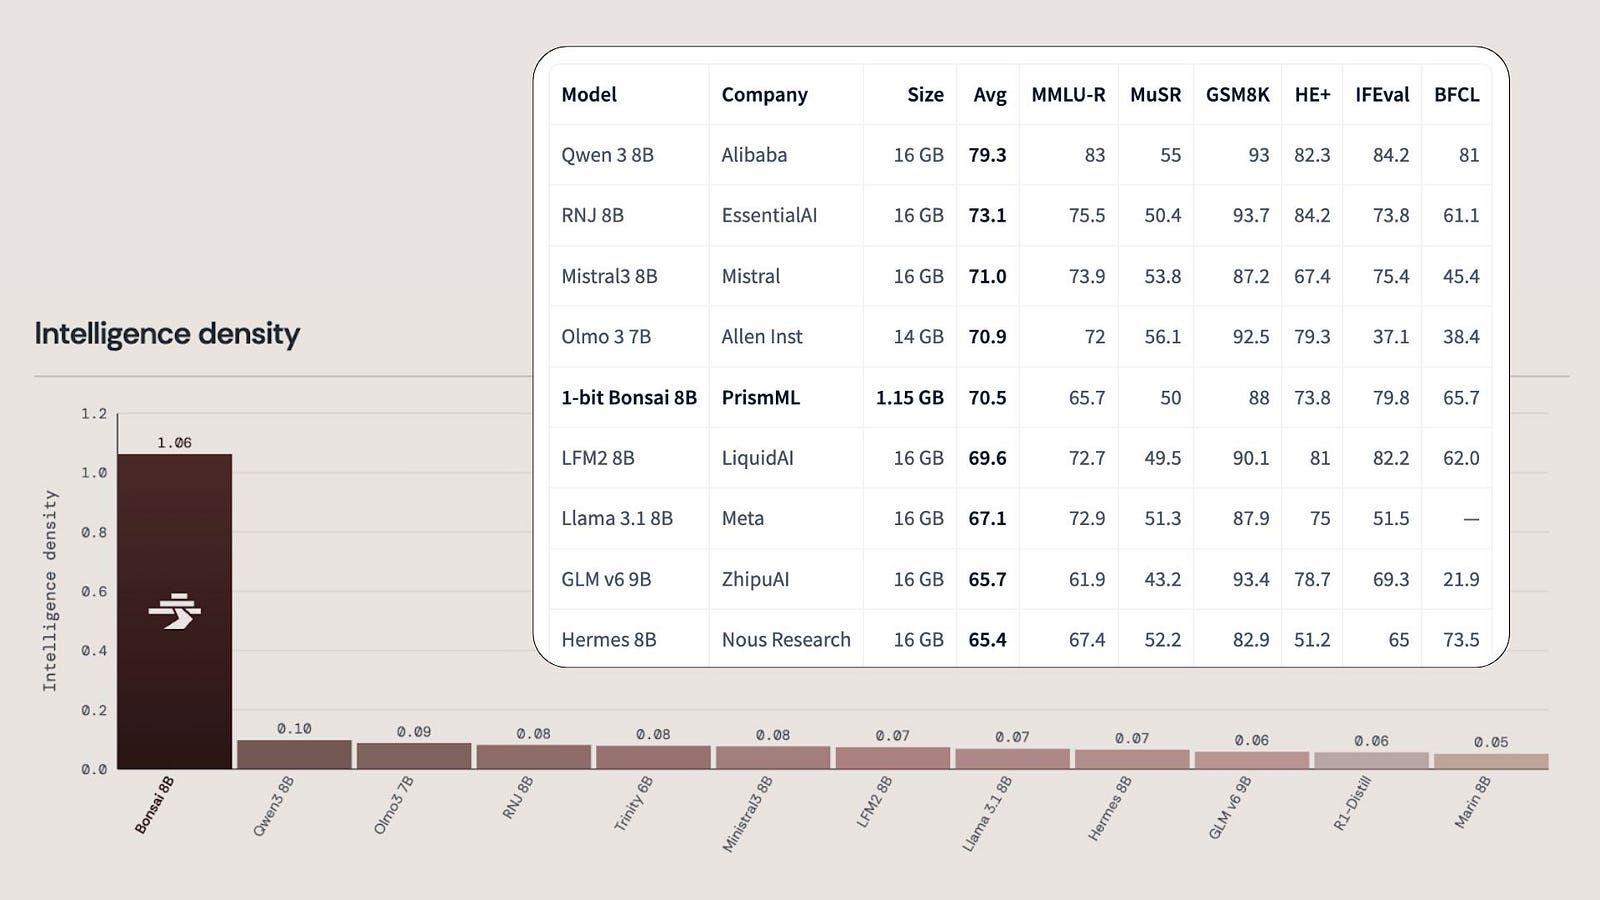
Task: Click the Llama 3.1 8B axis label
Action: [987, 814]
